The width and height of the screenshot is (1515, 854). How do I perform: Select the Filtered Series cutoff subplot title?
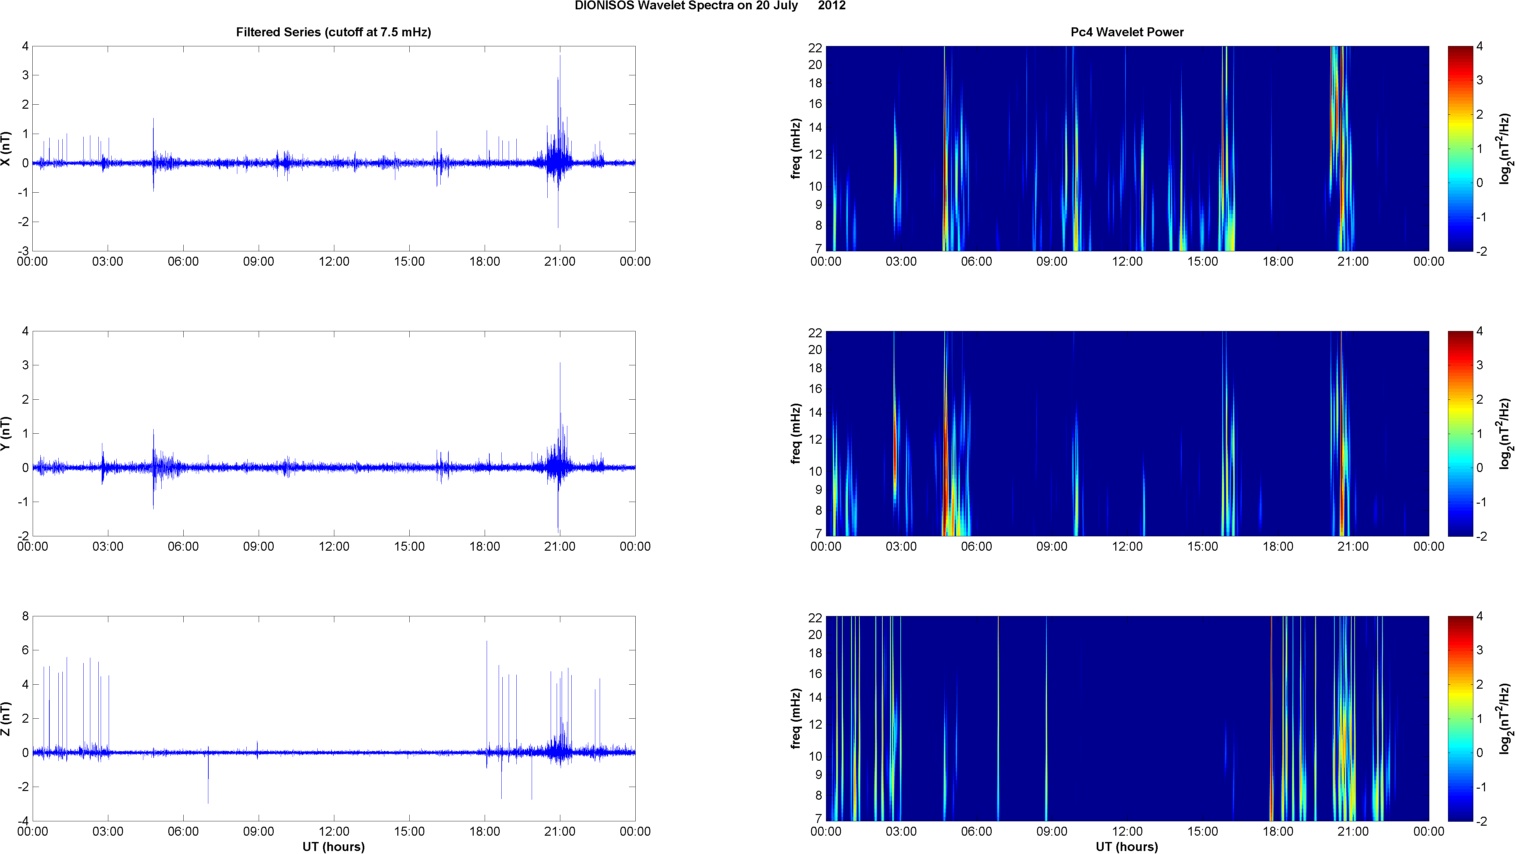tap(333, 32)
